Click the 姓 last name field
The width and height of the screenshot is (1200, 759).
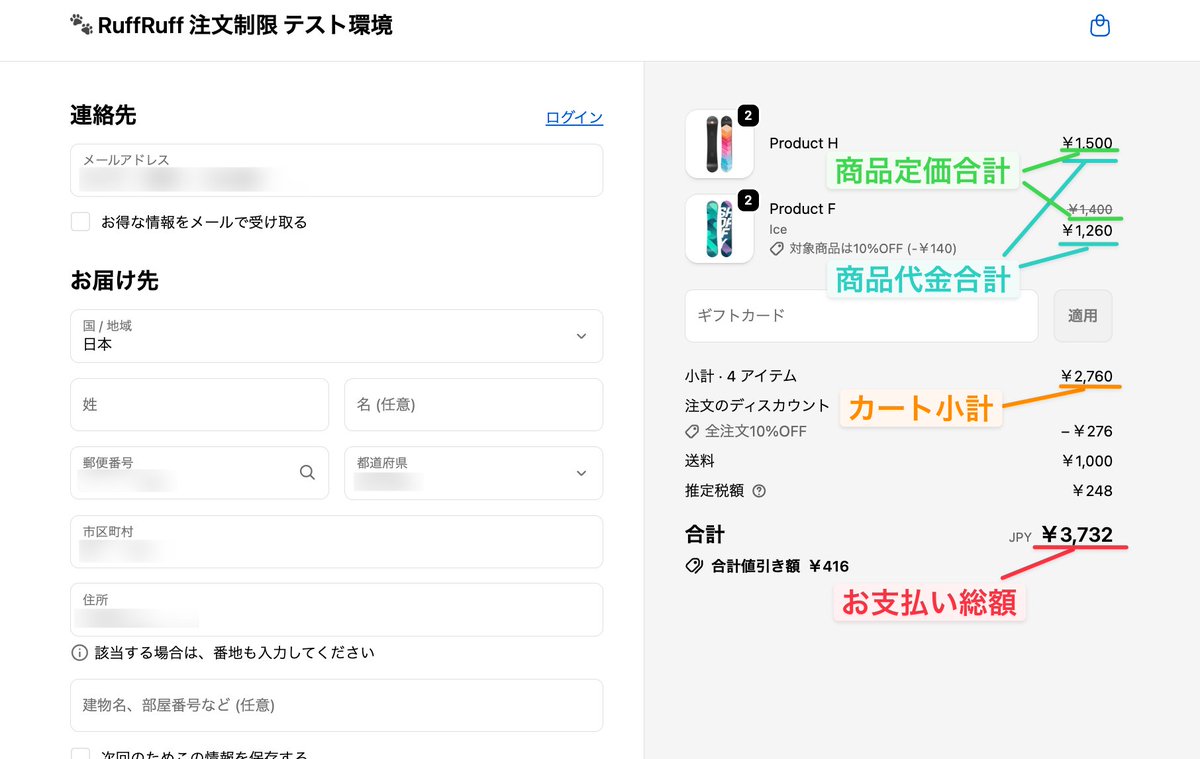(x=199, y=404)
